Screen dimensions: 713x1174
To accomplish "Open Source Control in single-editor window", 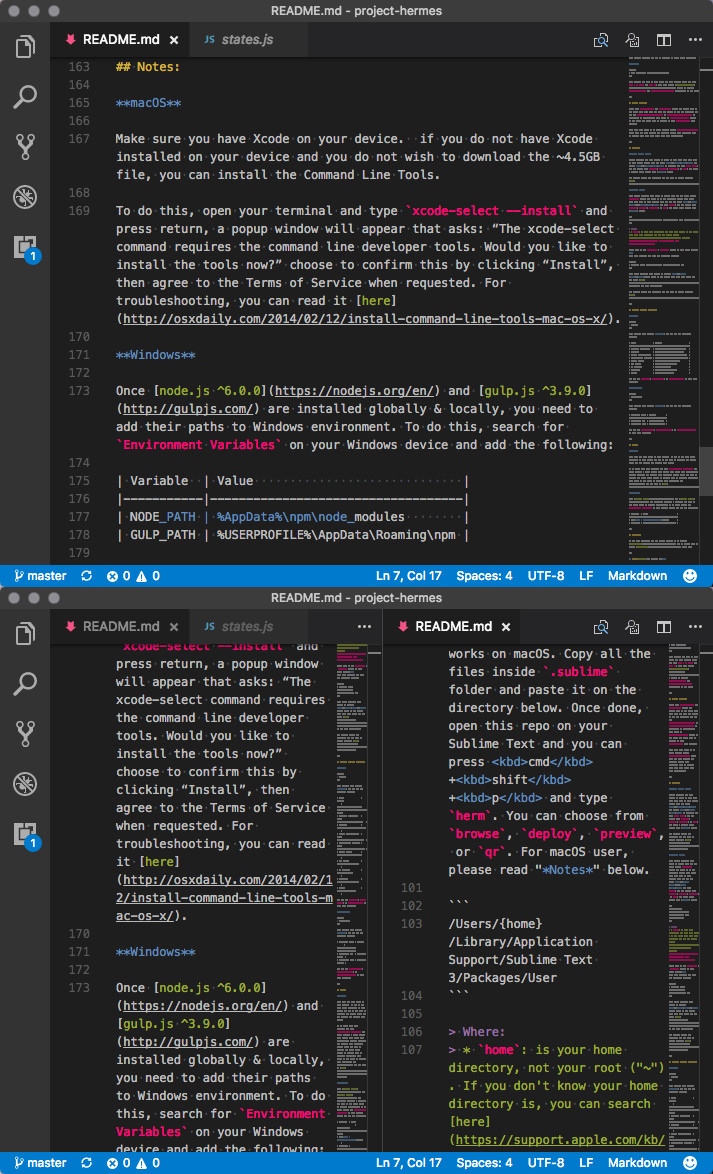I will (25, 147).
